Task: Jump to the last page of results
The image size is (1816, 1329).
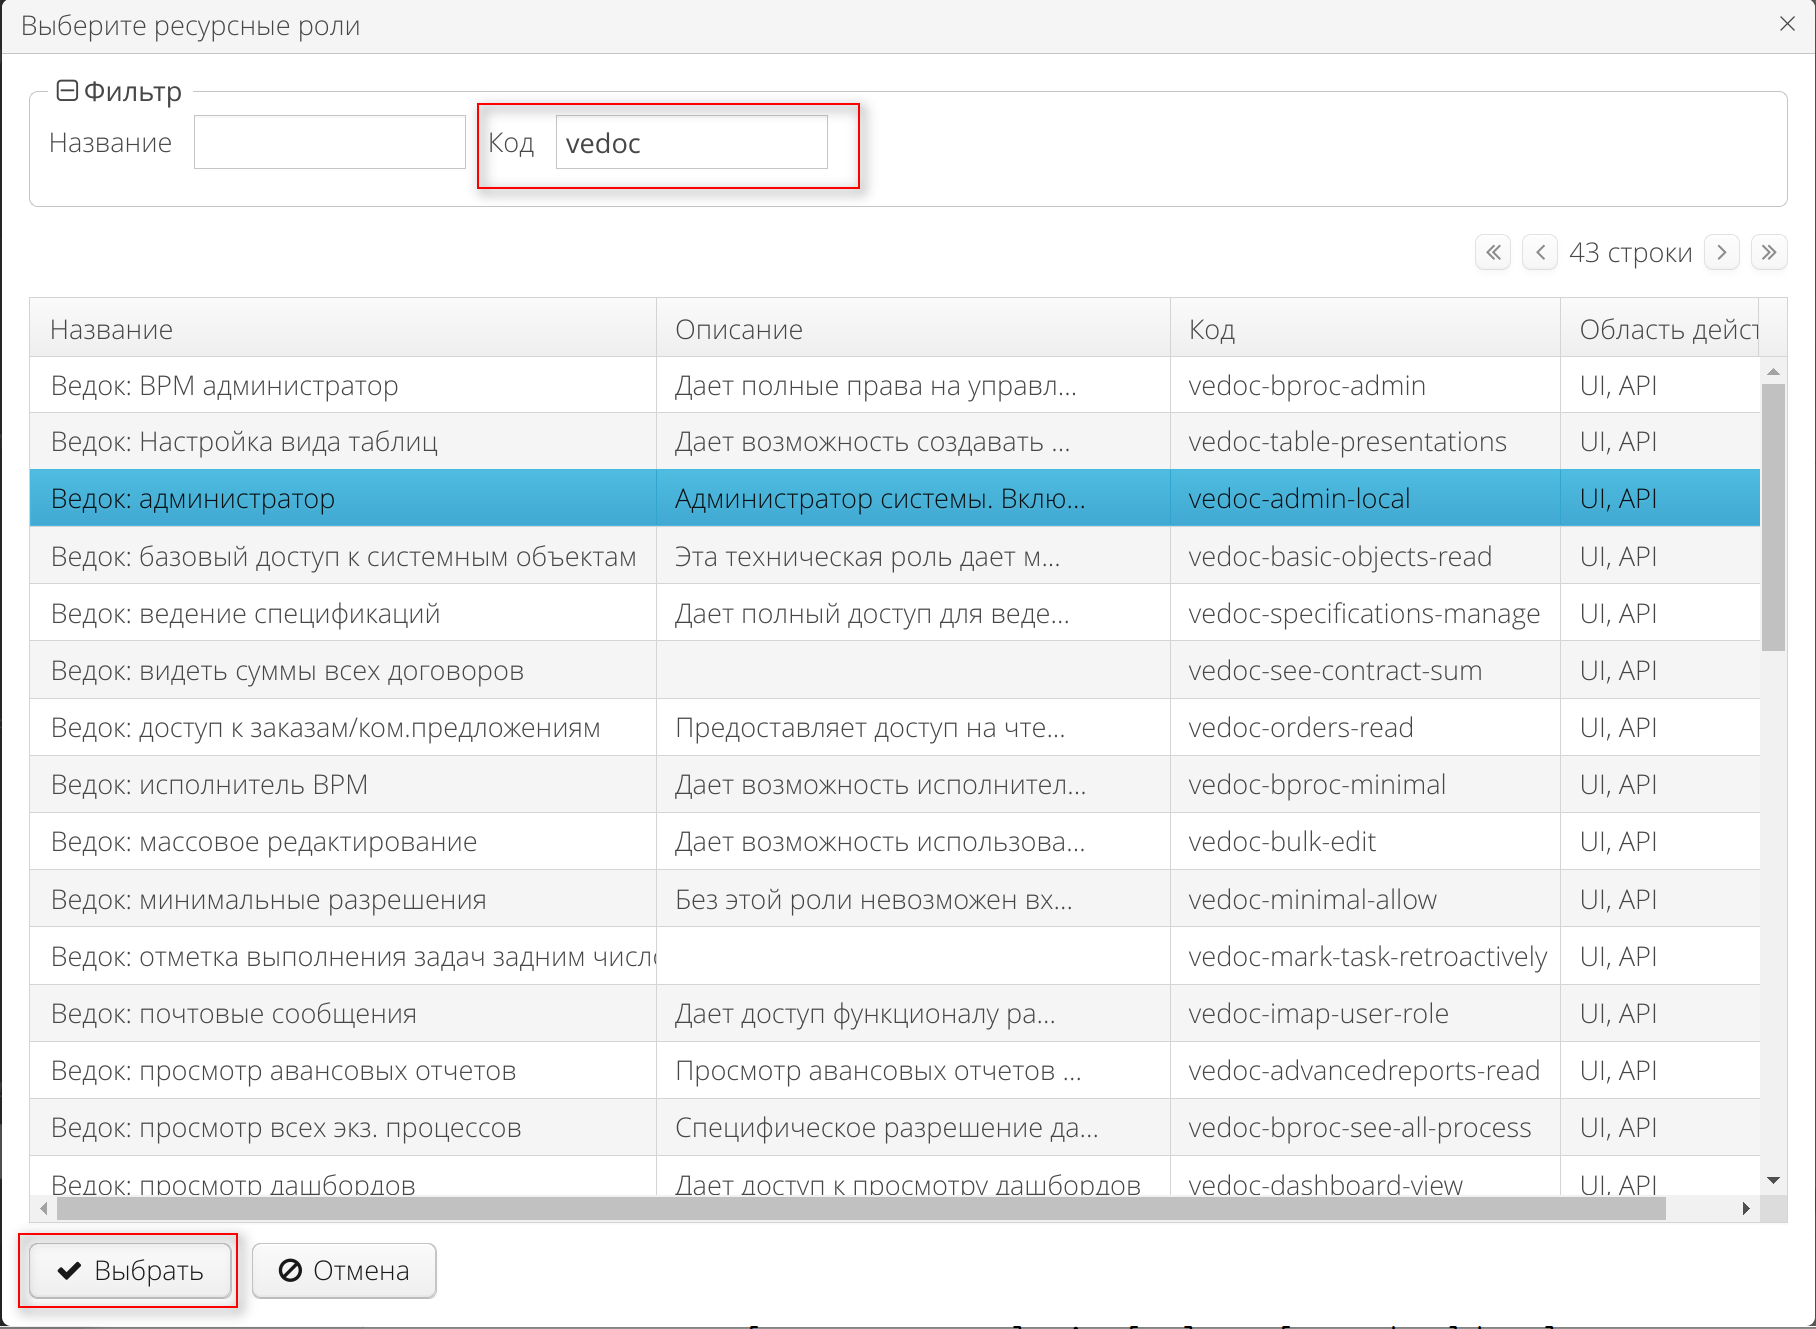Action: [1769, 252]
